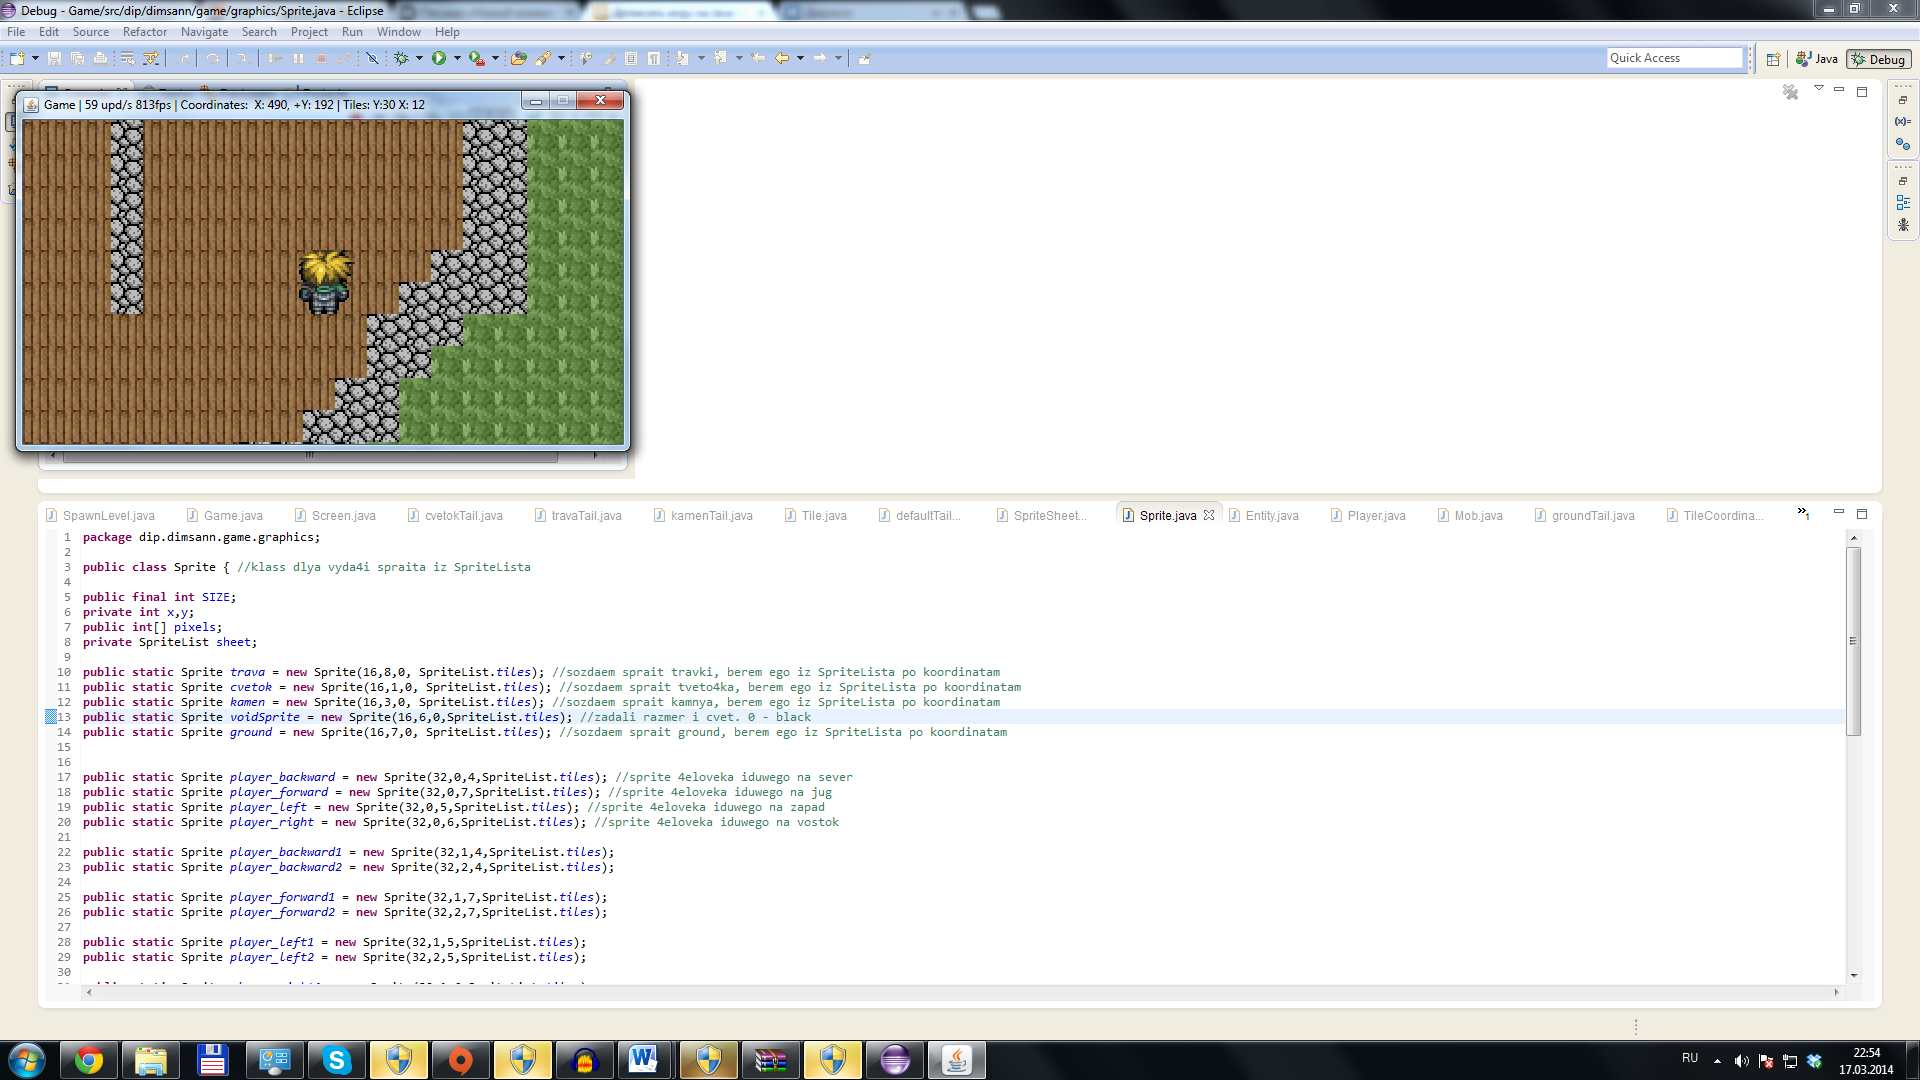This screenshot has width=1920, height=1080.
Task: Click the Debug bug icon in toolbar
Action: tap(401, 58)
